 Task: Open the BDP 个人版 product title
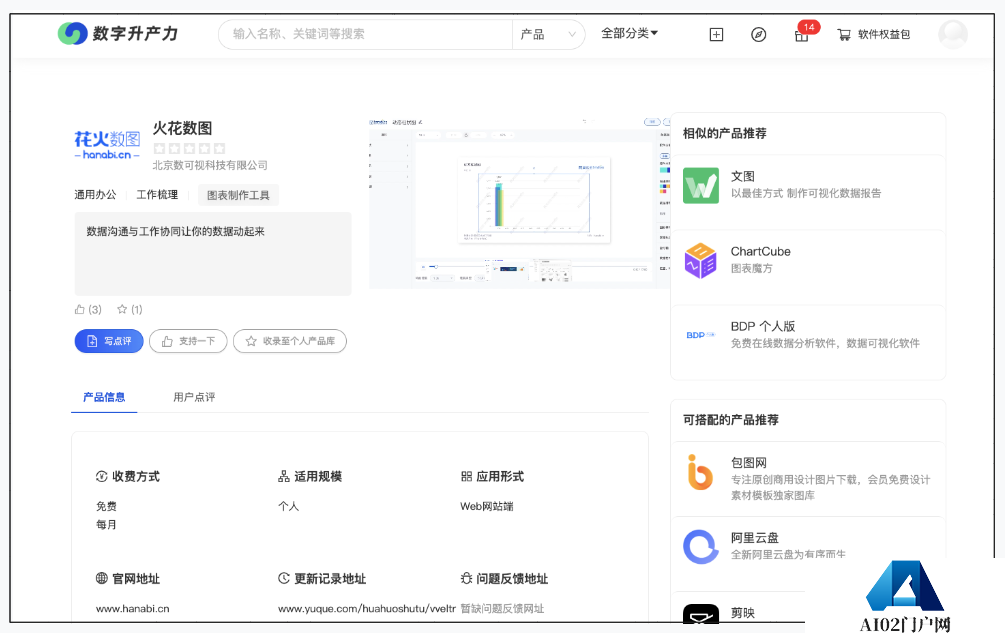tap(763, 326)
